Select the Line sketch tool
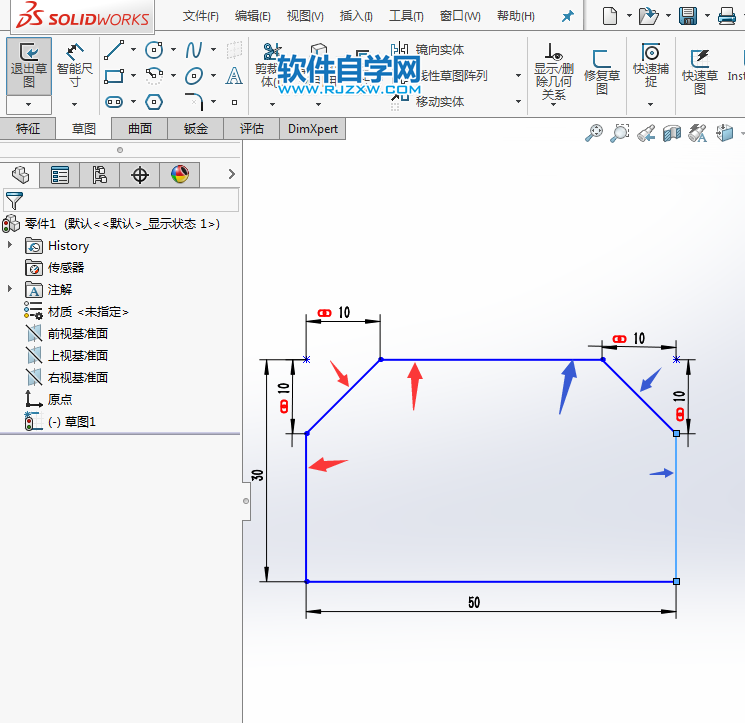This screenshot has width=745, height=723. click(x=114, y=50)
